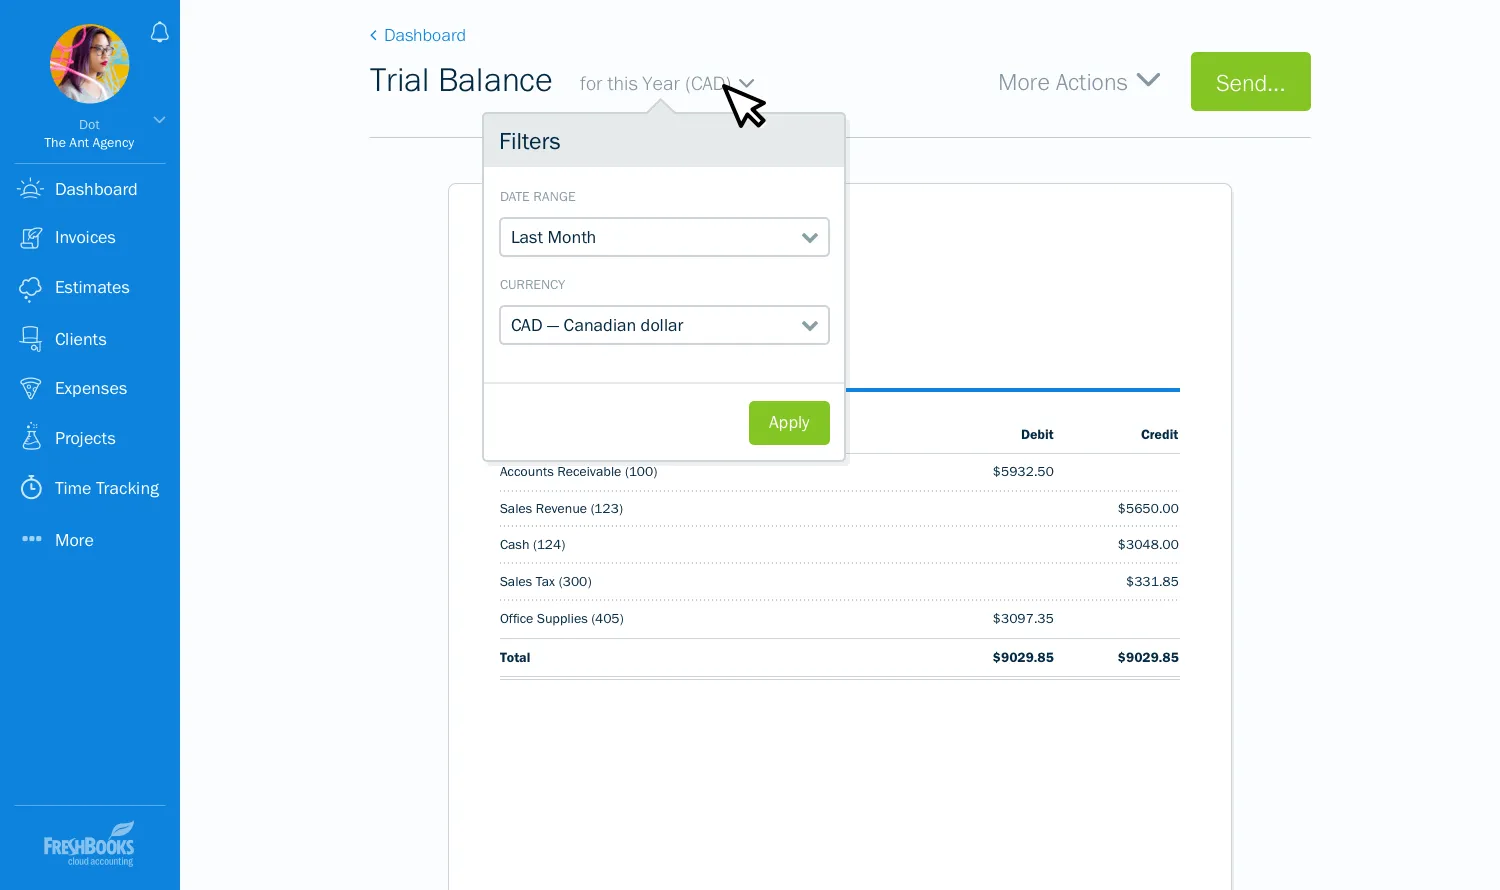The image size is (1500, 890).
Task: Click the FreshBooks logo
Action: click(89, 843)
